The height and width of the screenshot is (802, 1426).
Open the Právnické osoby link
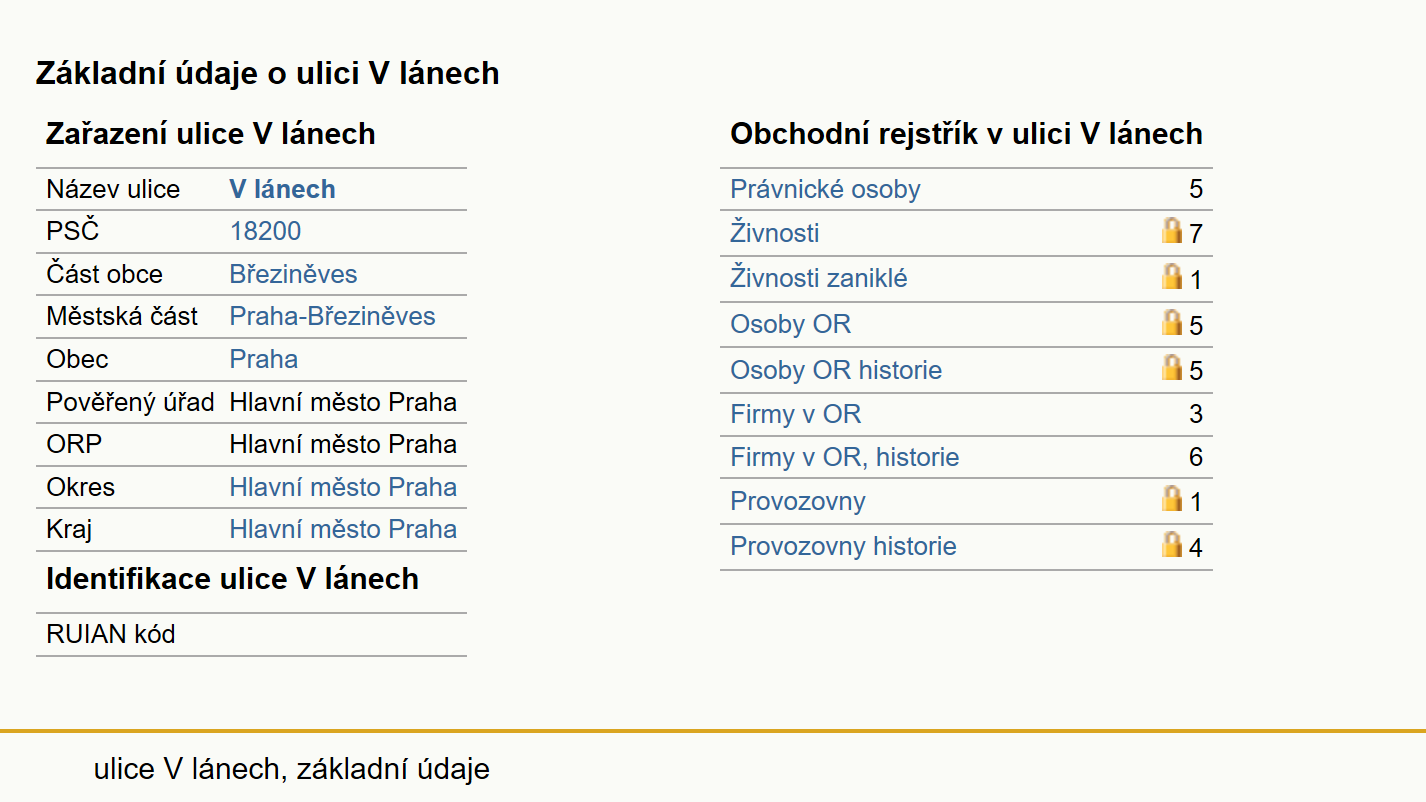coord(825,189)
